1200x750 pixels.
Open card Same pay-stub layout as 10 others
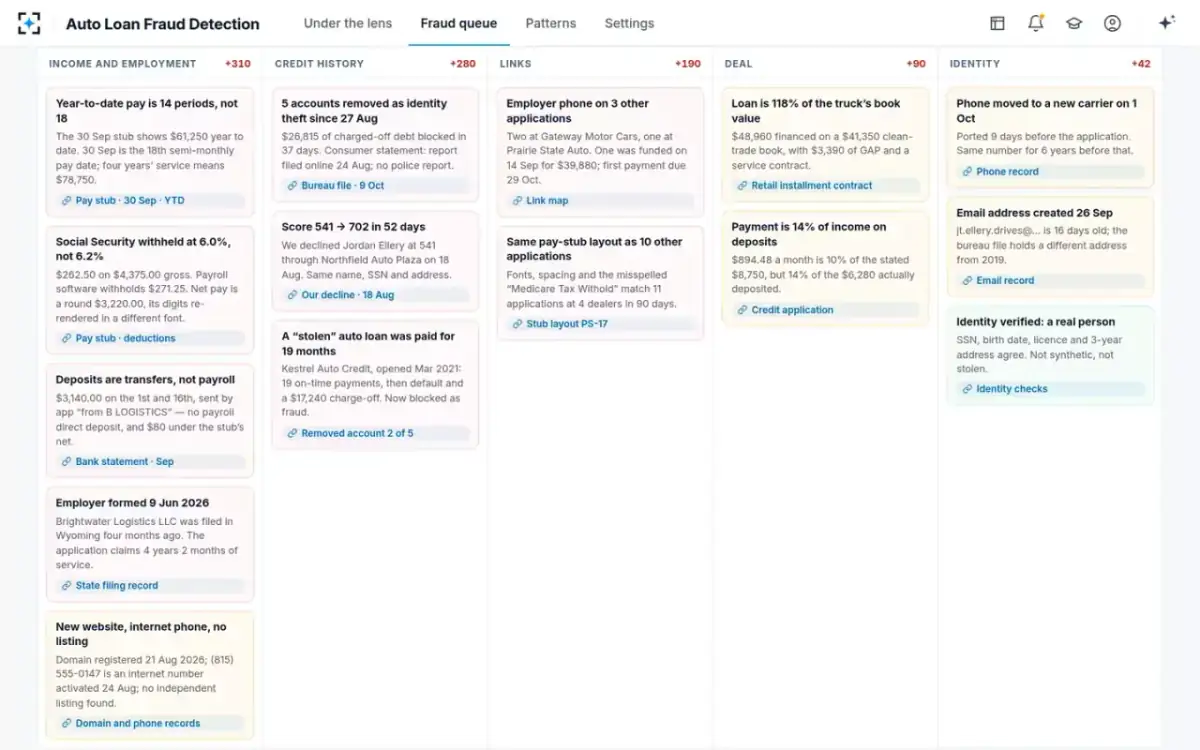(600, 283)
